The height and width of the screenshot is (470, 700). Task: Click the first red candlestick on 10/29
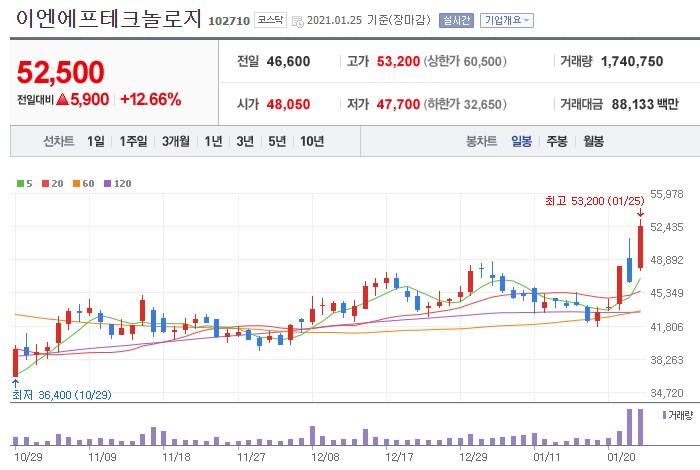(x=16, y=362)
